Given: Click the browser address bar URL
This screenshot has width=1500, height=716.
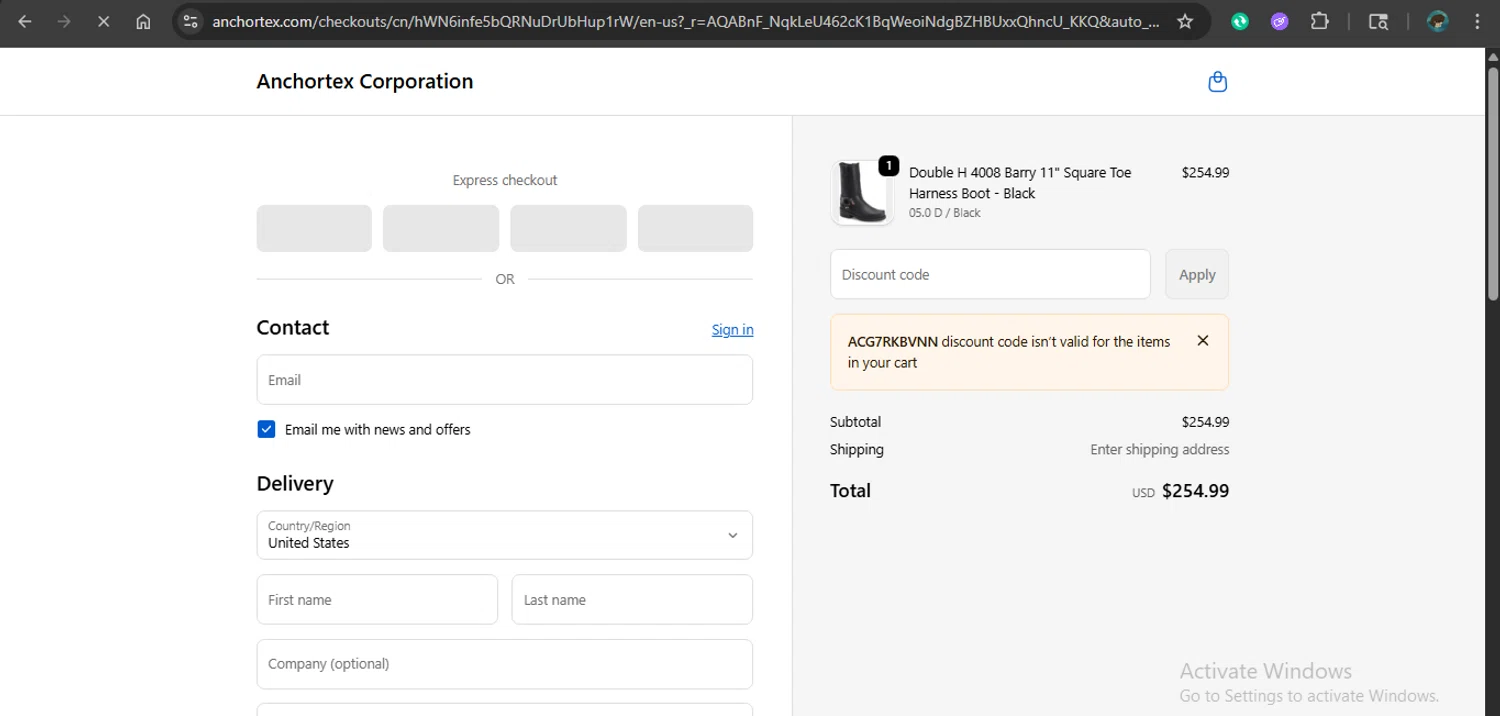Looking at the screenshot, I should 685,21.
